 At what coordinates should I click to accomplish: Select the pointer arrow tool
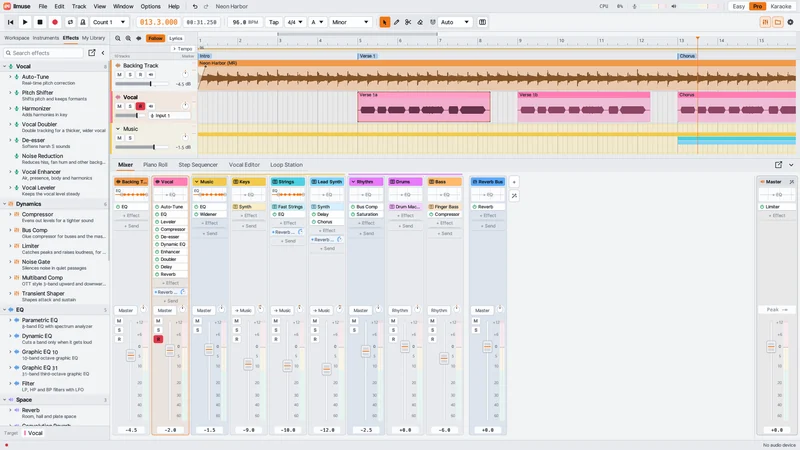(385, 22)
